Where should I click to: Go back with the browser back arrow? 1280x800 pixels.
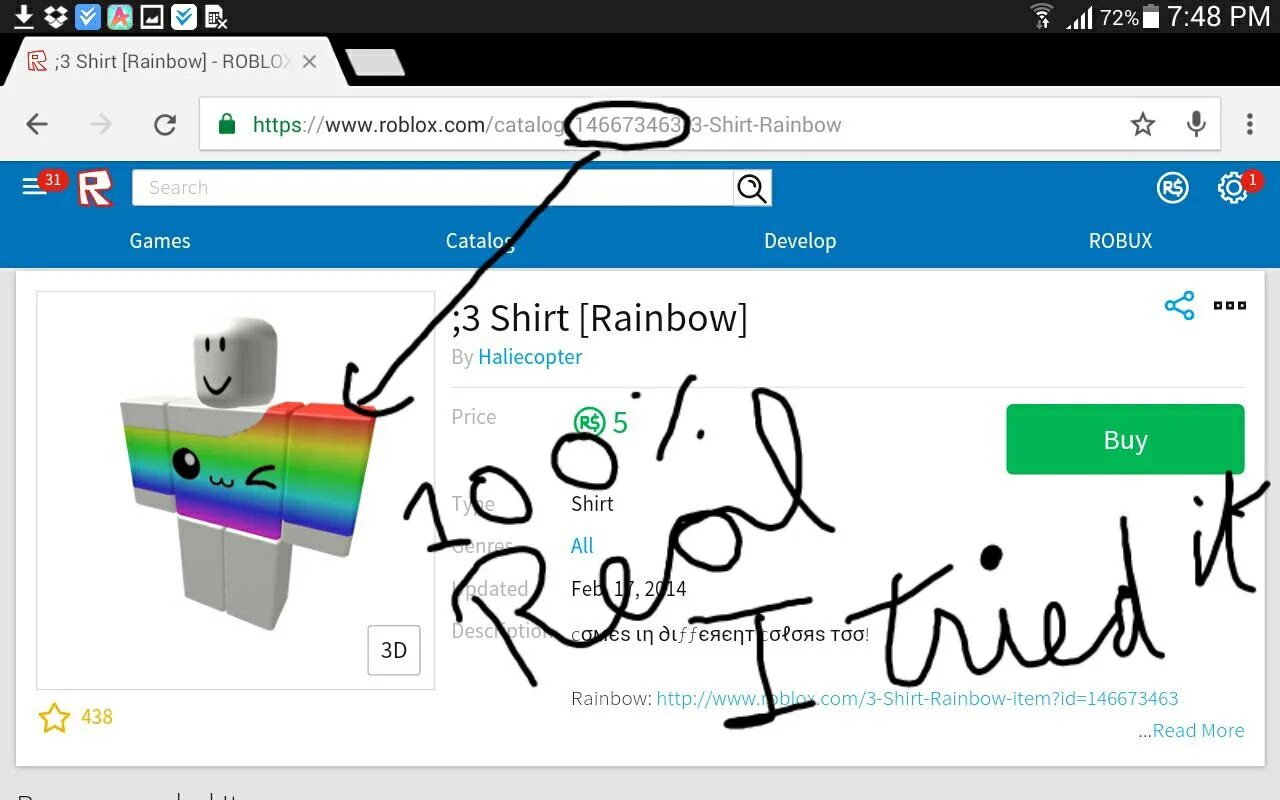[x=37, y=124]
